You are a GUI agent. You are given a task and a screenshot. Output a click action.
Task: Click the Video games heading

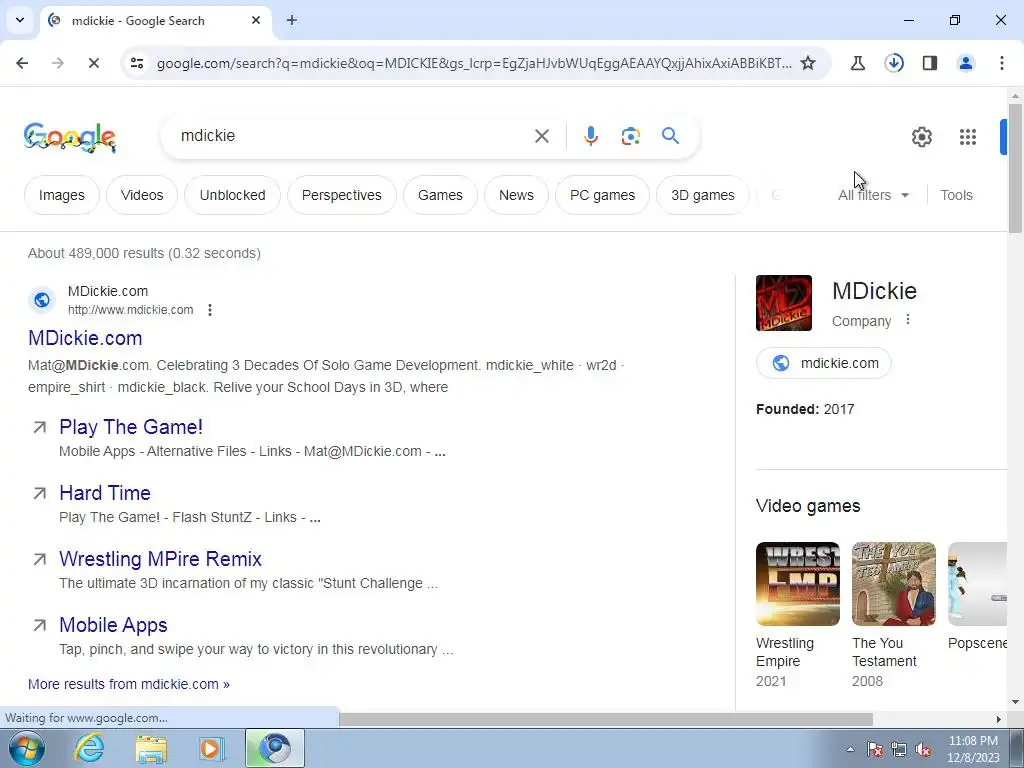(808, 505)
